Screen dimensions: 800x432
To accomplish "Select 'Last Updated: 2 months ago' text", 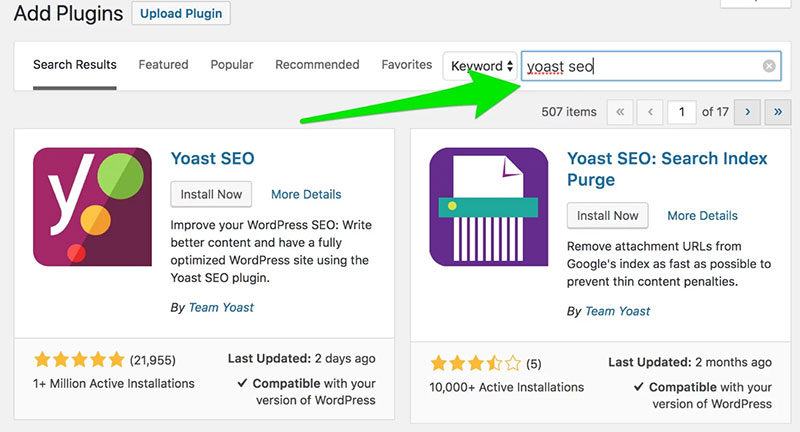I will (690, 362).
